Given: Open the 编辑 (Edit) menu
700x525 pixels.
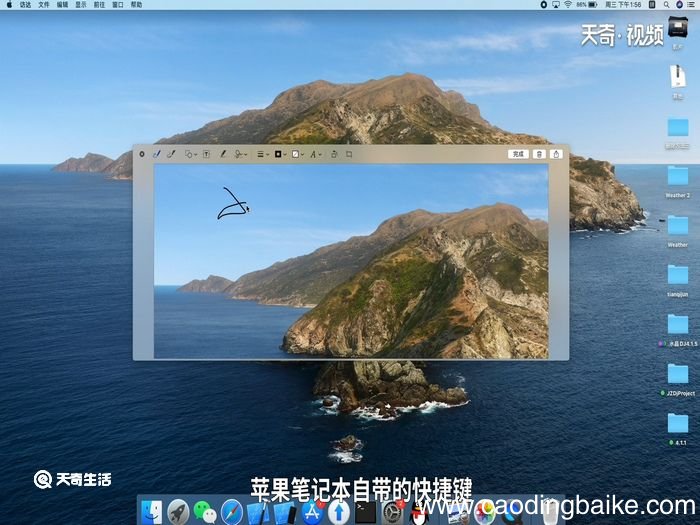Looking at the screenshot, I should (x=62, y=4).
